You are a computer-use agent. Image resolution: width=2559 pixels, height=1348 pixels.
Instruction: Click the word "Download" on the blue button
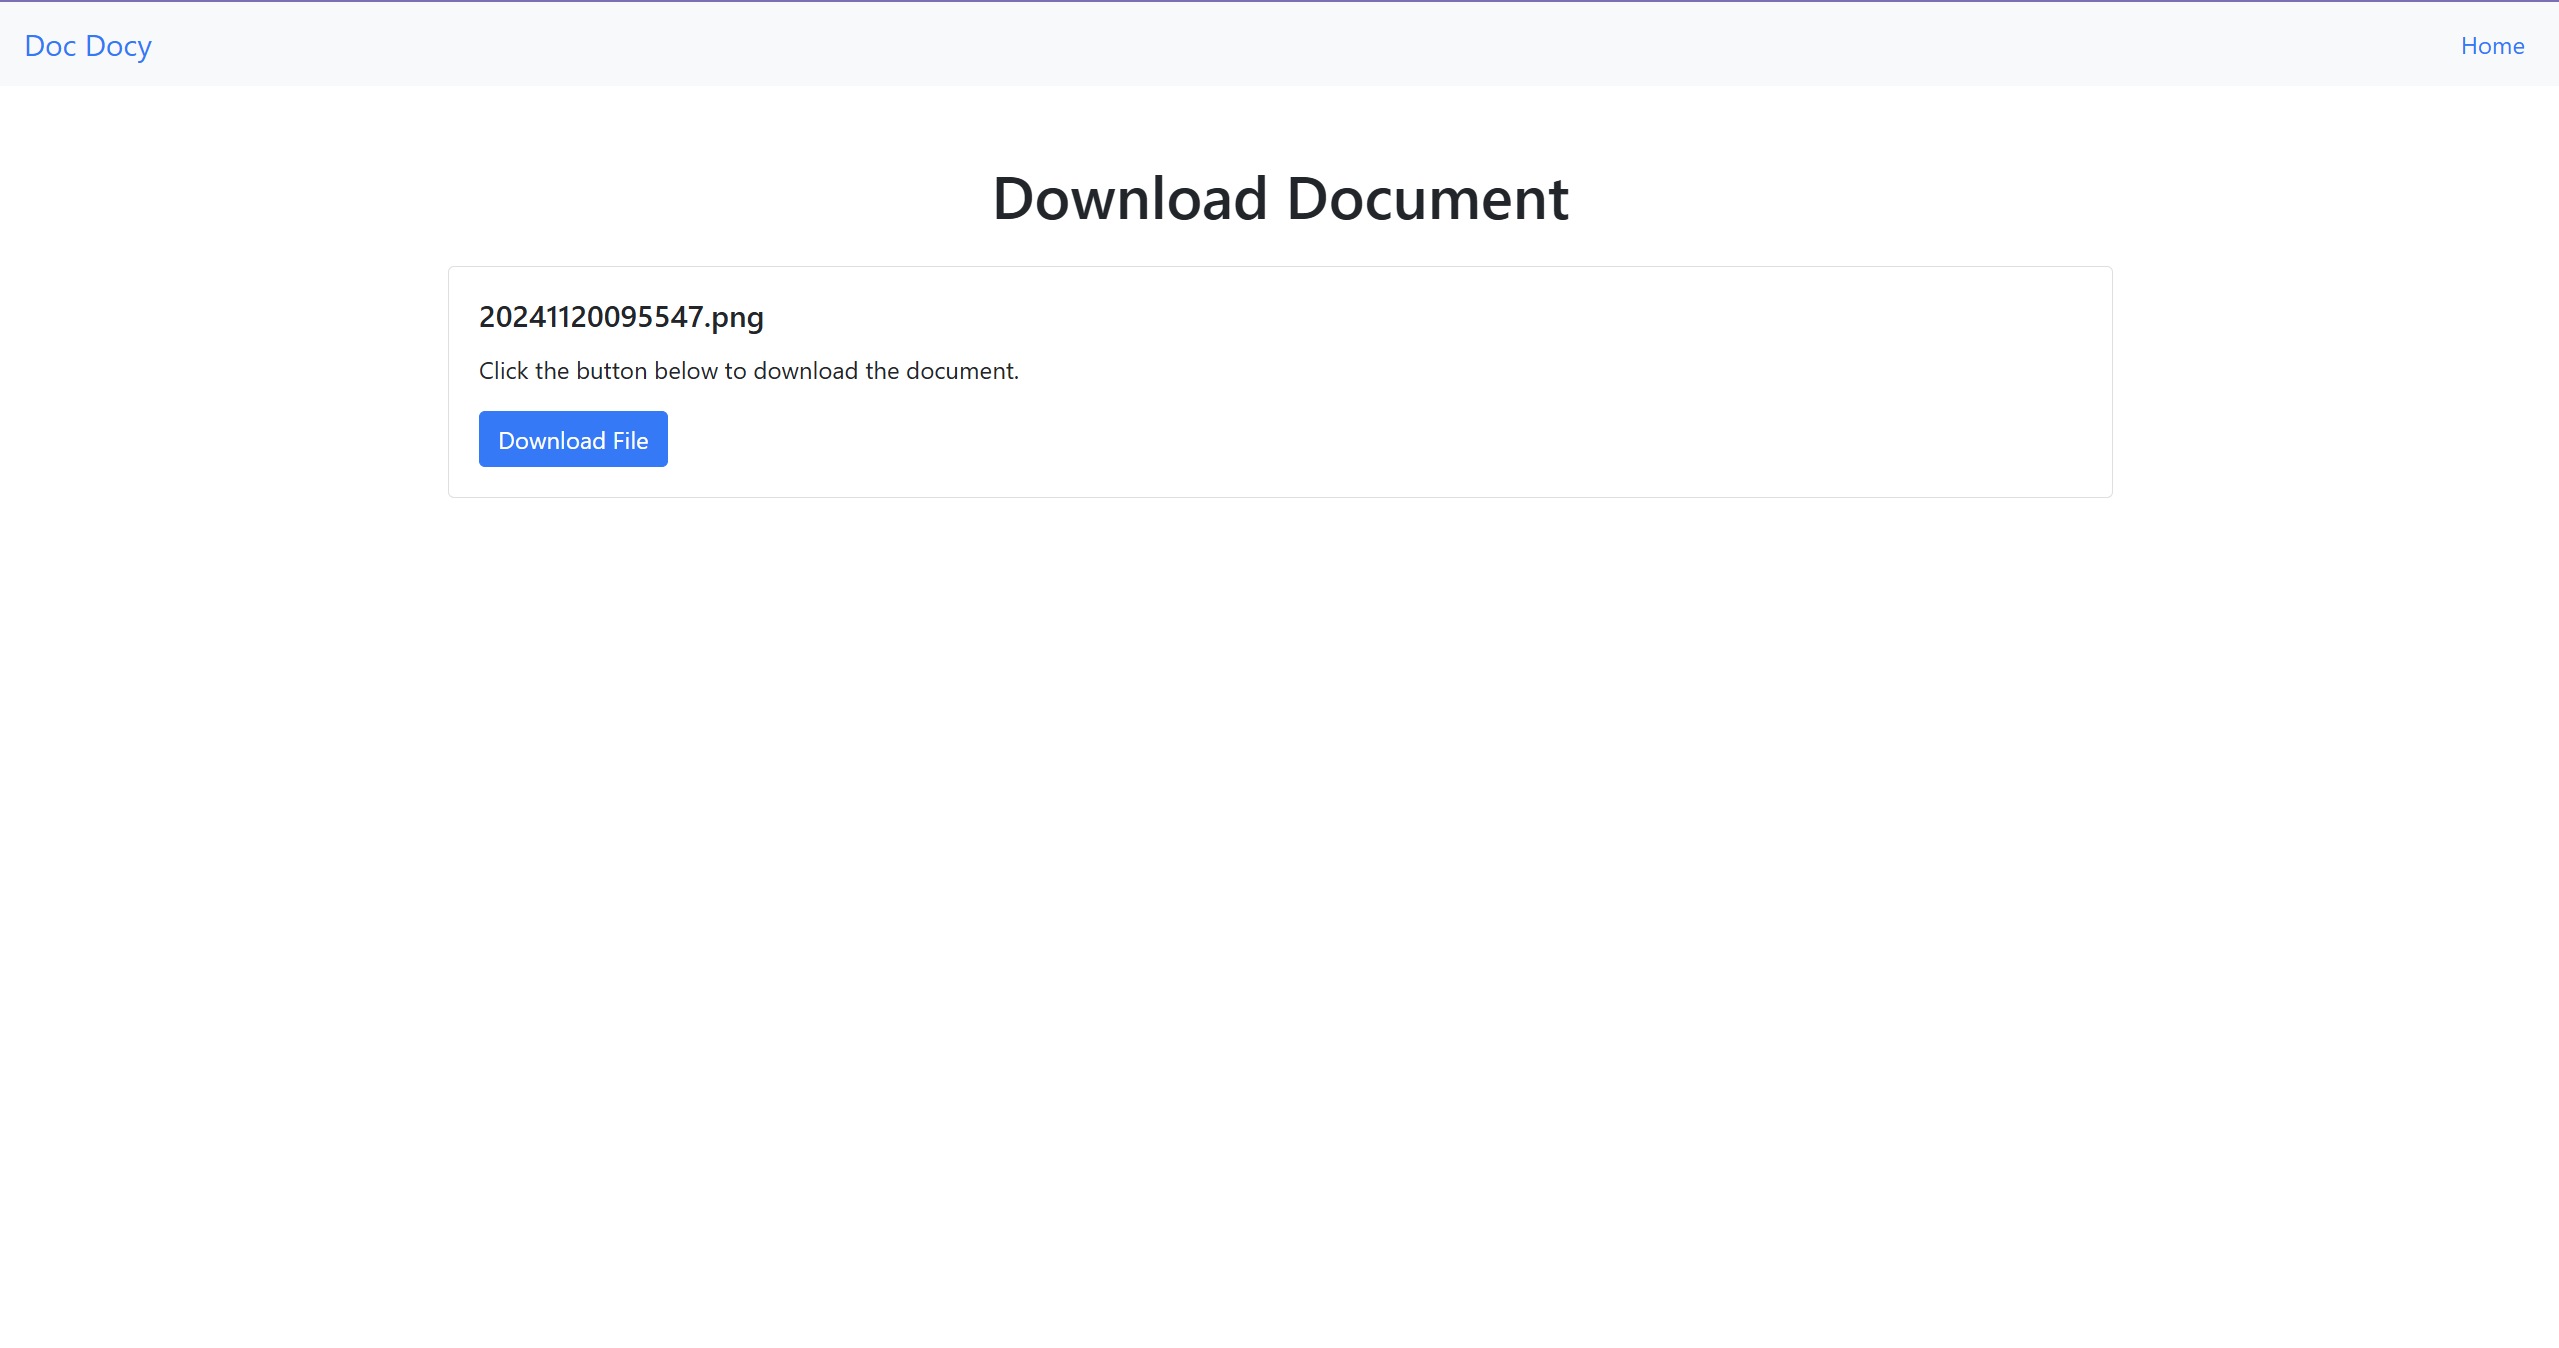click(552, 440)
